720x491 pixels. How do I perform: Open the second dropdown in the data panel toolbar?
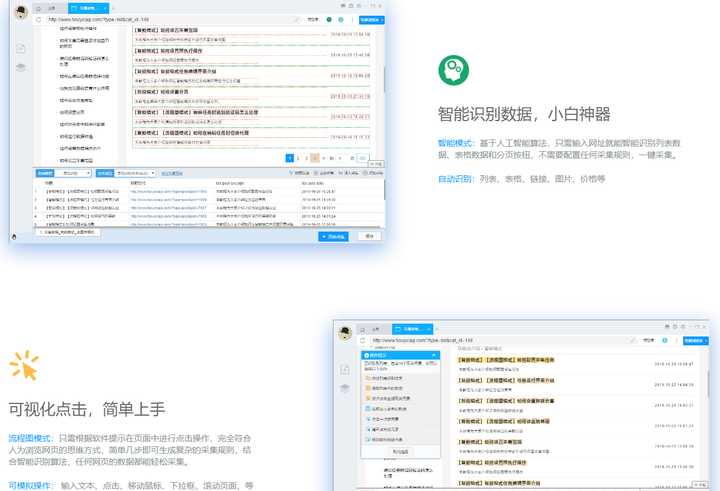point(135,173)
